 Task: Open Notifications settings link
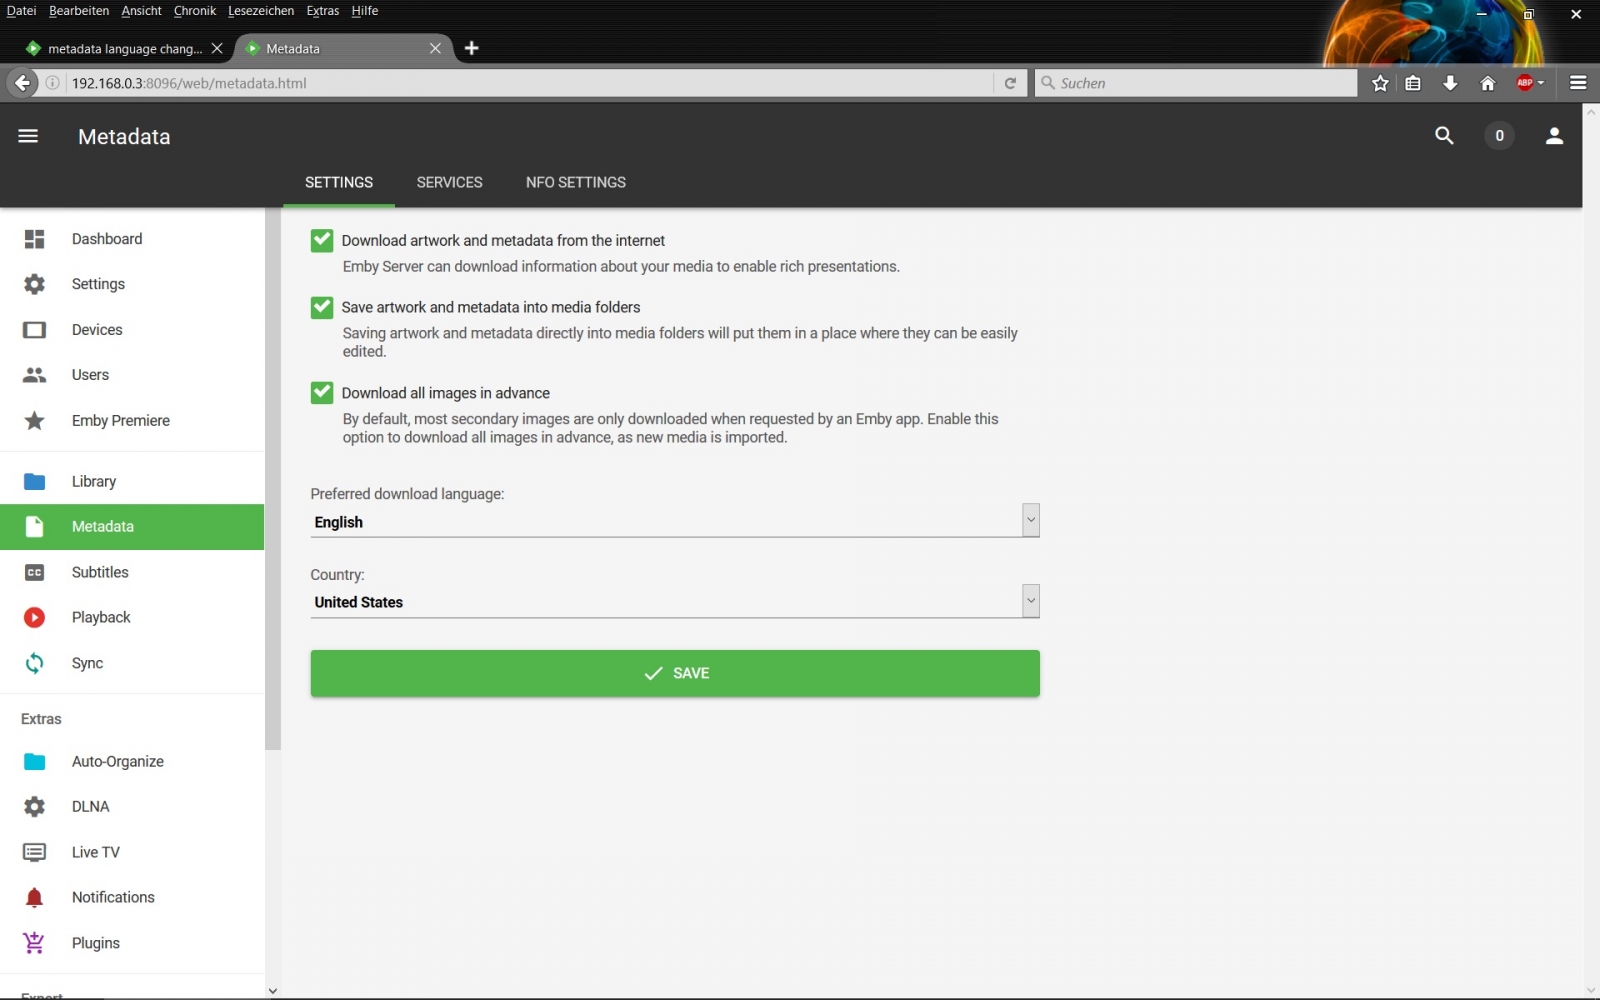tap(113, 898)
